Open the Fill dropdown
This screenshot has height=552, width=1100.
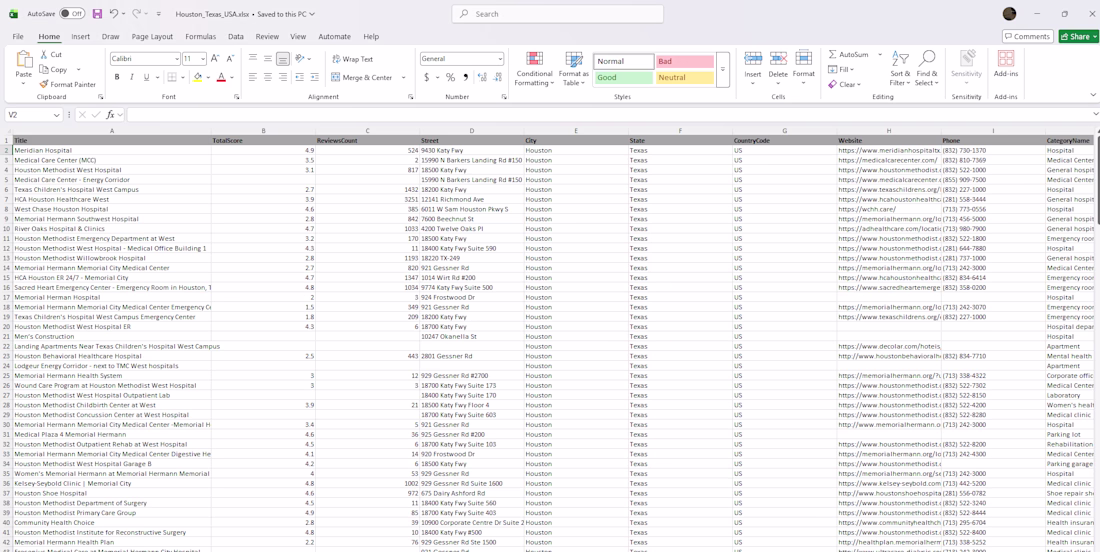click(x=840, y=69)
